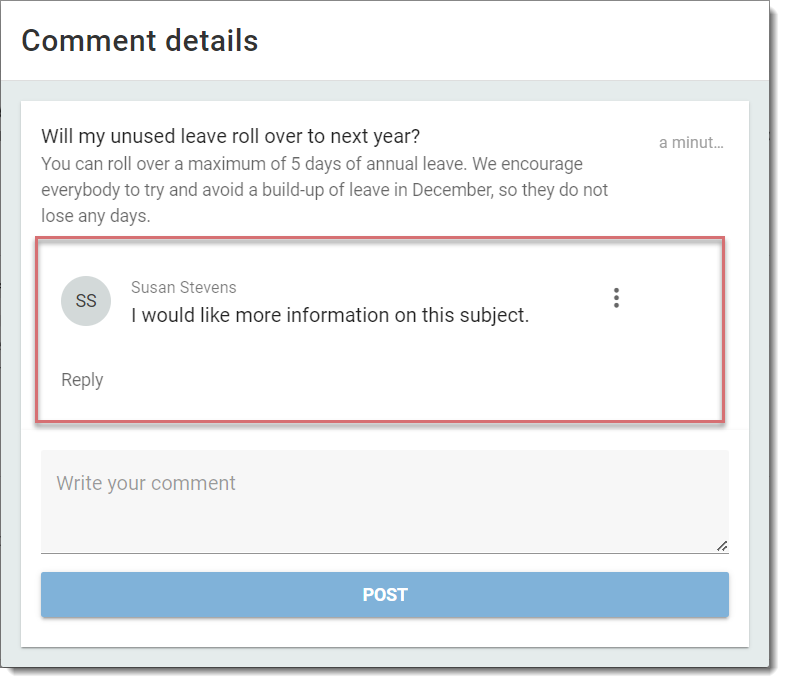Click 'lose any days.' line of answer
Viewport: 785px width, 683px height.
pyautogui.click(x=96, y=216)
